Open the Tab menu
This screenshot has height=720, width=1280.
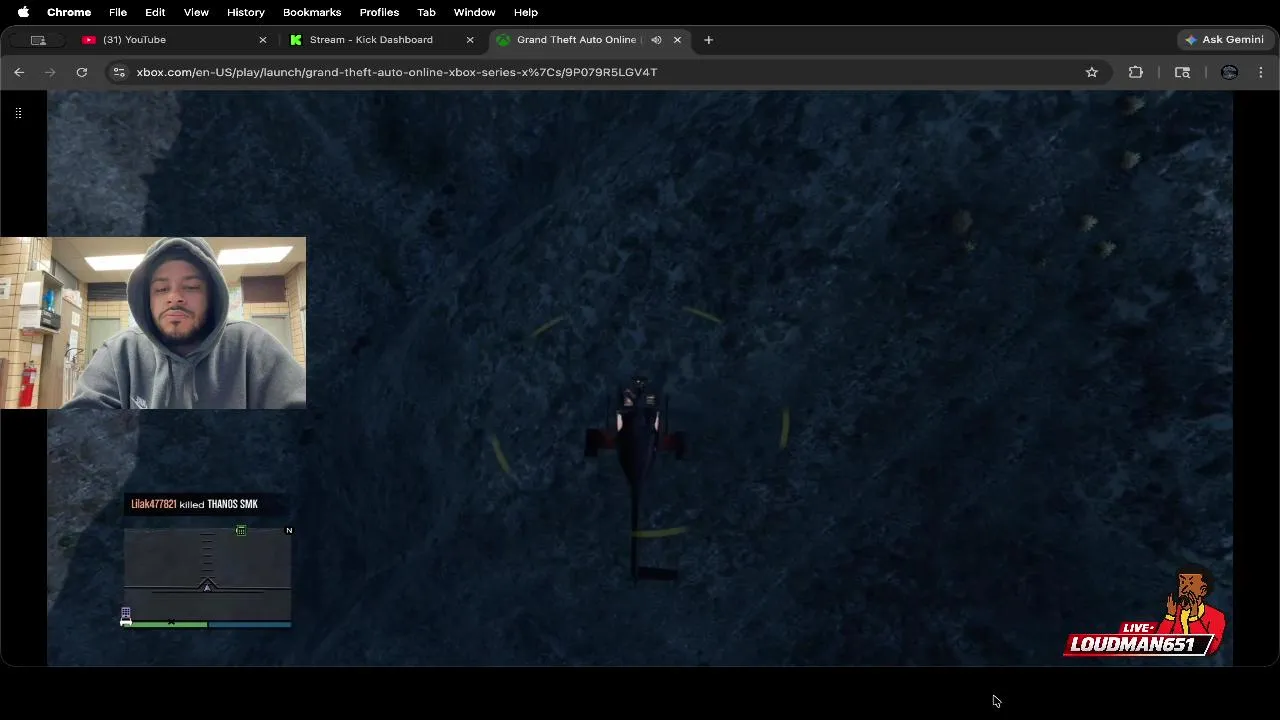click(426, 12)
